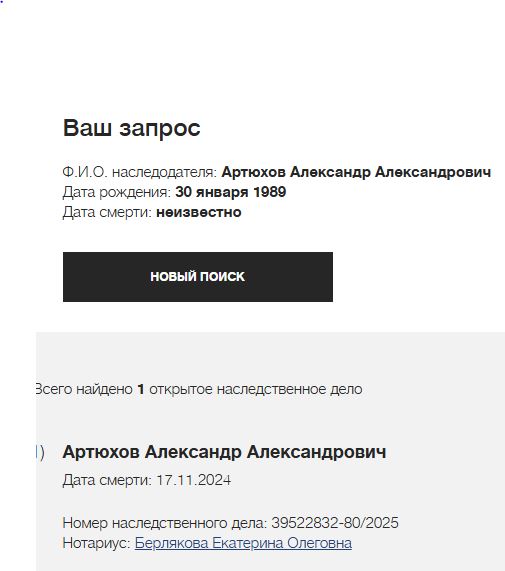Select bold name in Ф.И.О. наследодателя line
The width and height of the screenshot is (505, 571).
(x=356, y=172)
